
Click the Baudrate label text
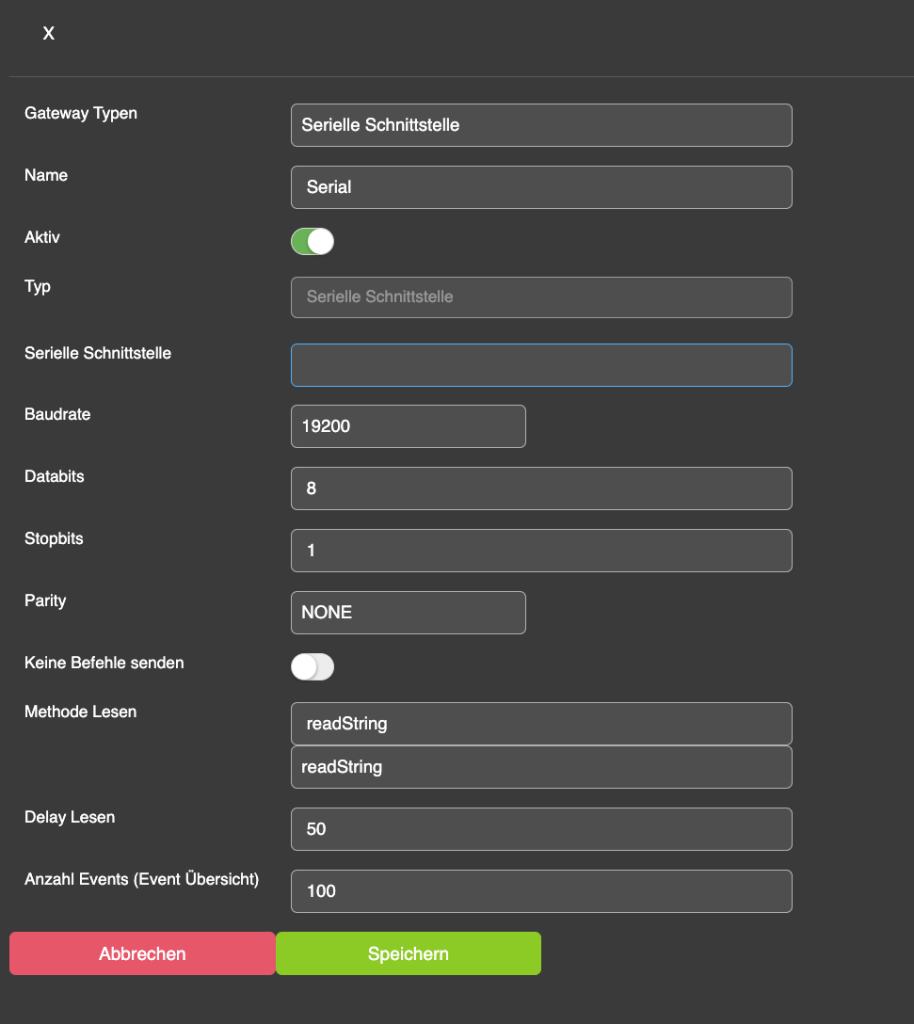pos(57,414)
